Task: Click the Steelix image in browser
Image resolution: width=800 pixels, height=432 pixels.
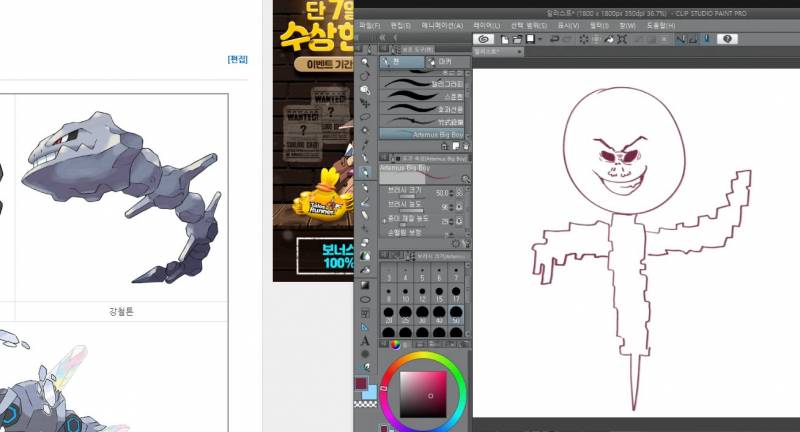Action: [x=121, y=197]
